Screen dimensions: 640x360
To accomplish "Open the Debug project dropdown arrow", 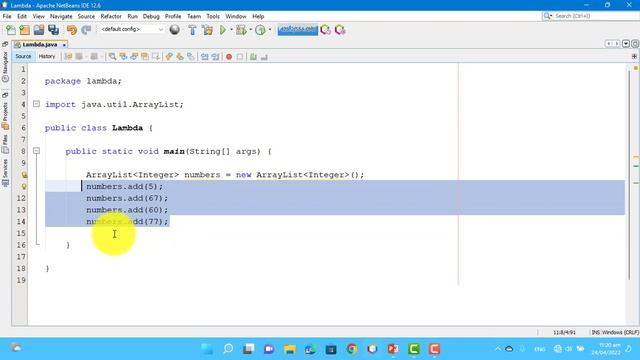I will click(250, 30).
